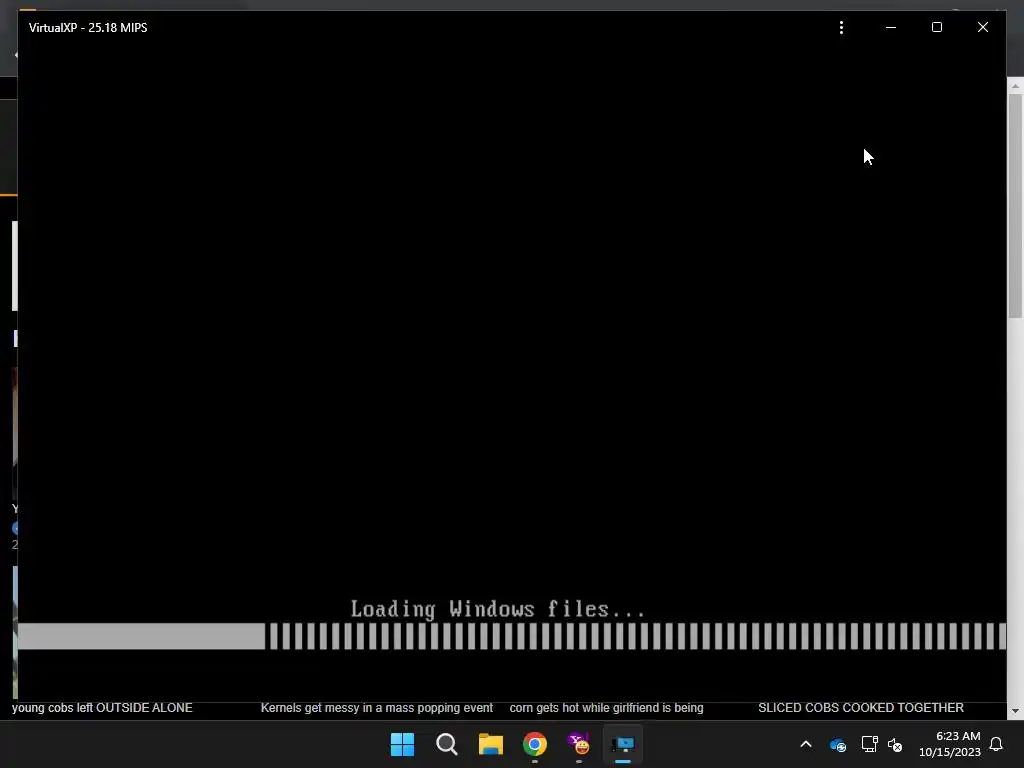Open Yahoo Messenger taskbar icon
This screenshot has height=768, width=1024.
579,744
